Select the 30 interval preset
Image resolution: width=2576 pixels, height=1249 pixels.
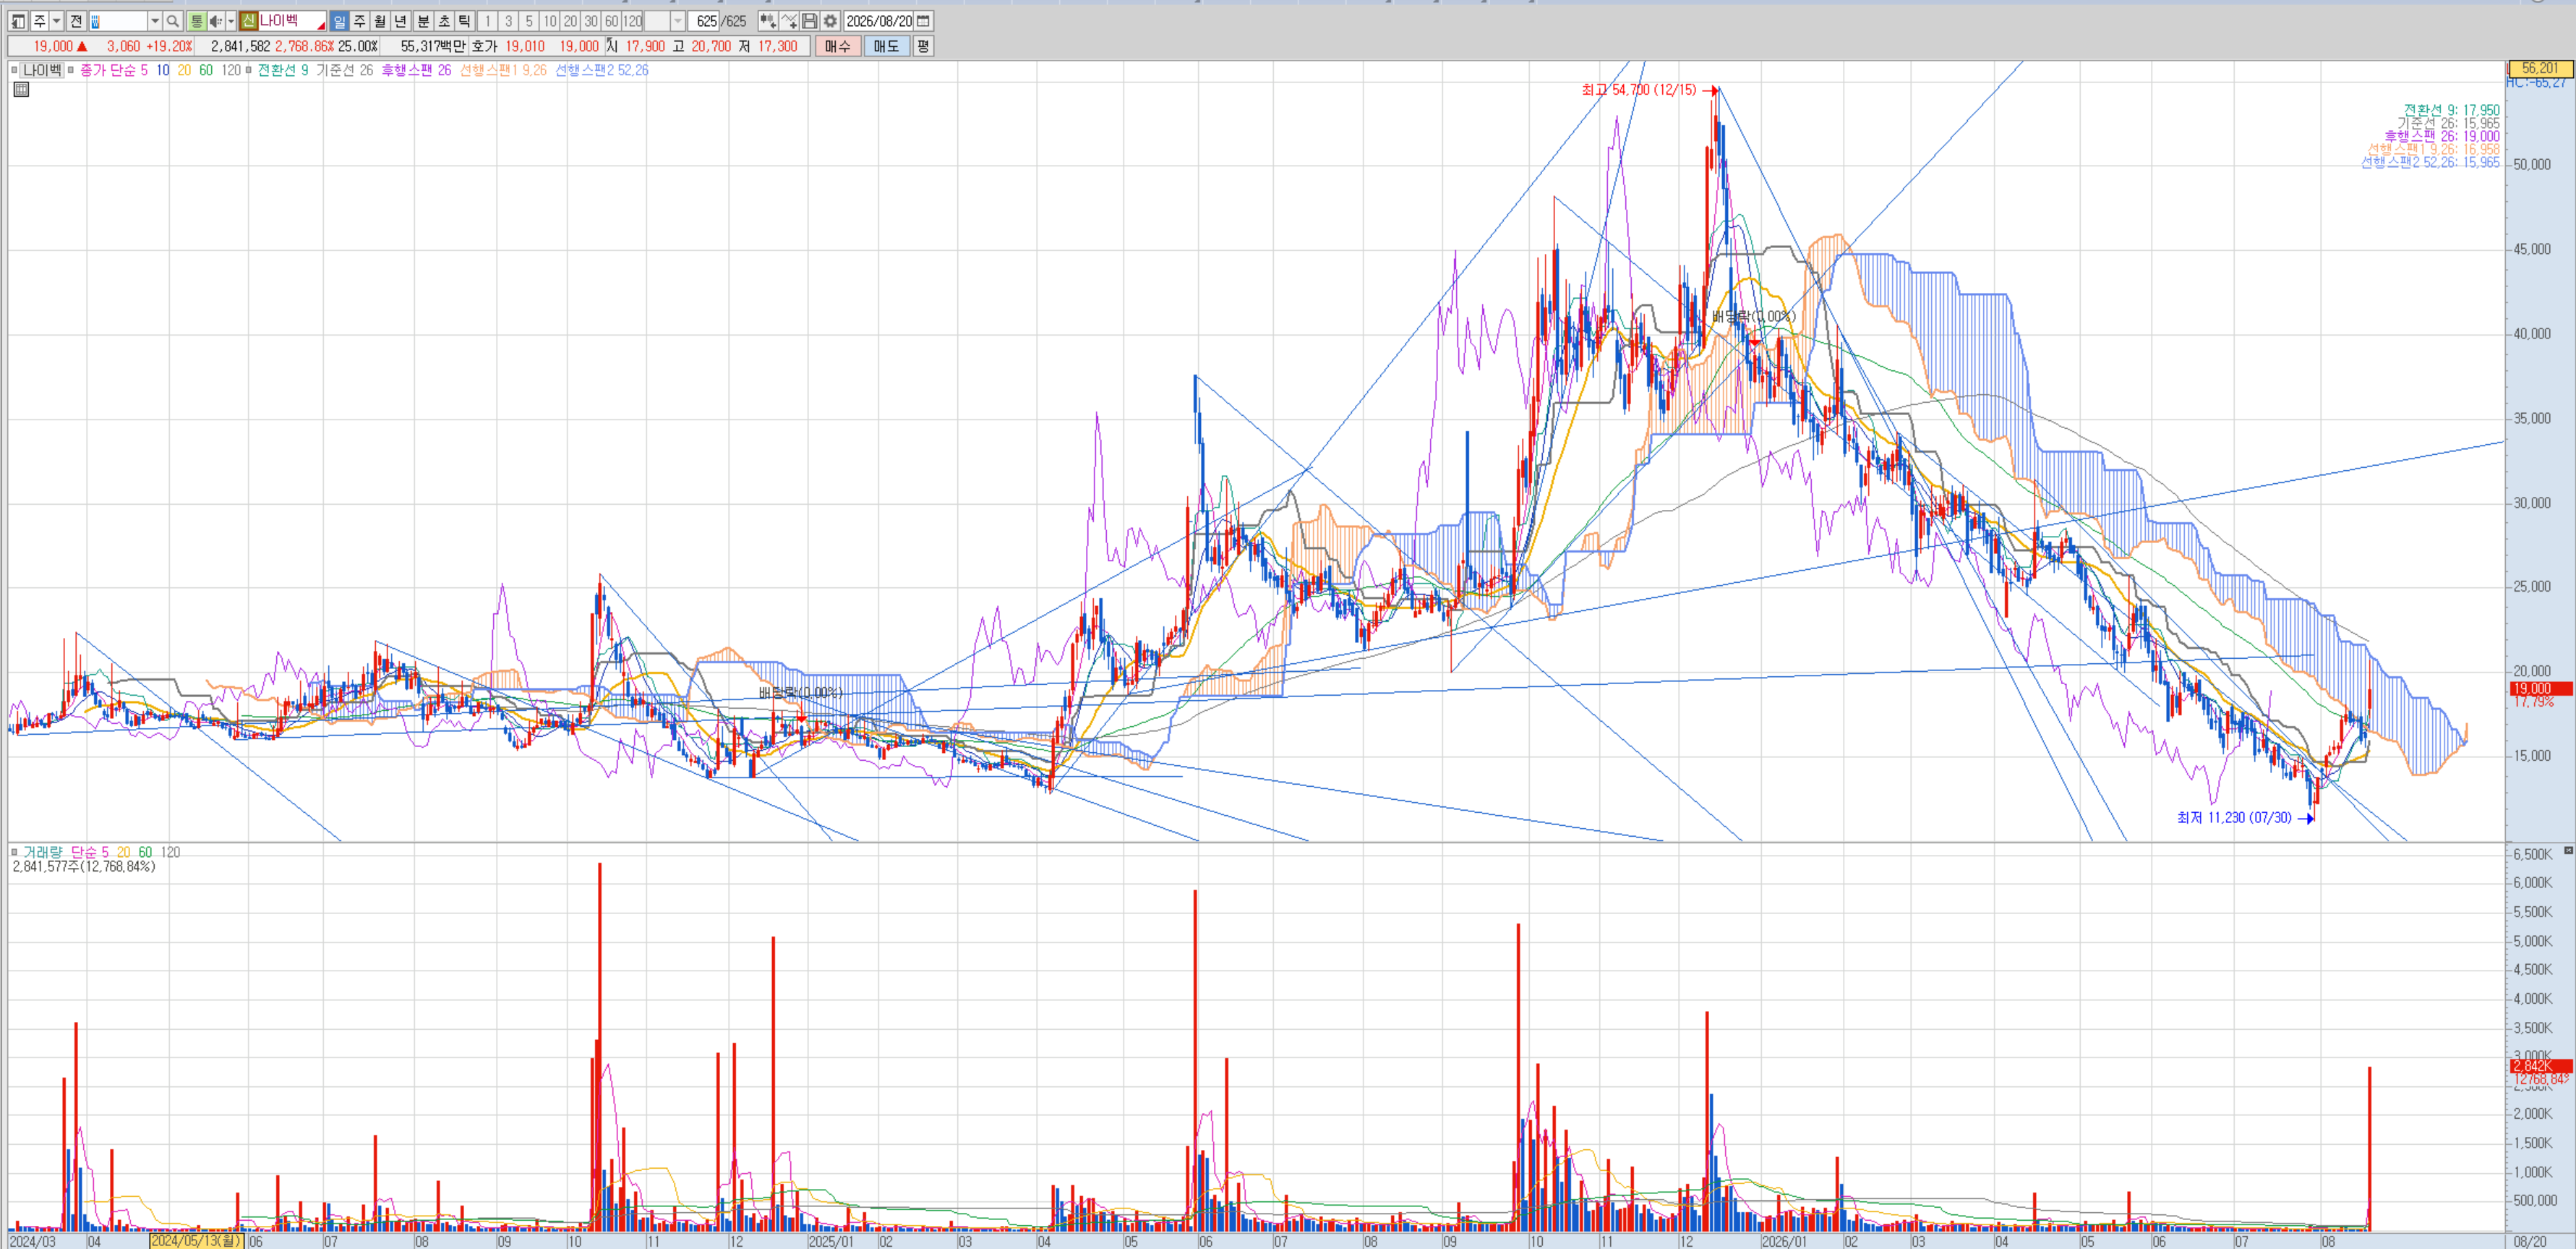click(591, 21)
